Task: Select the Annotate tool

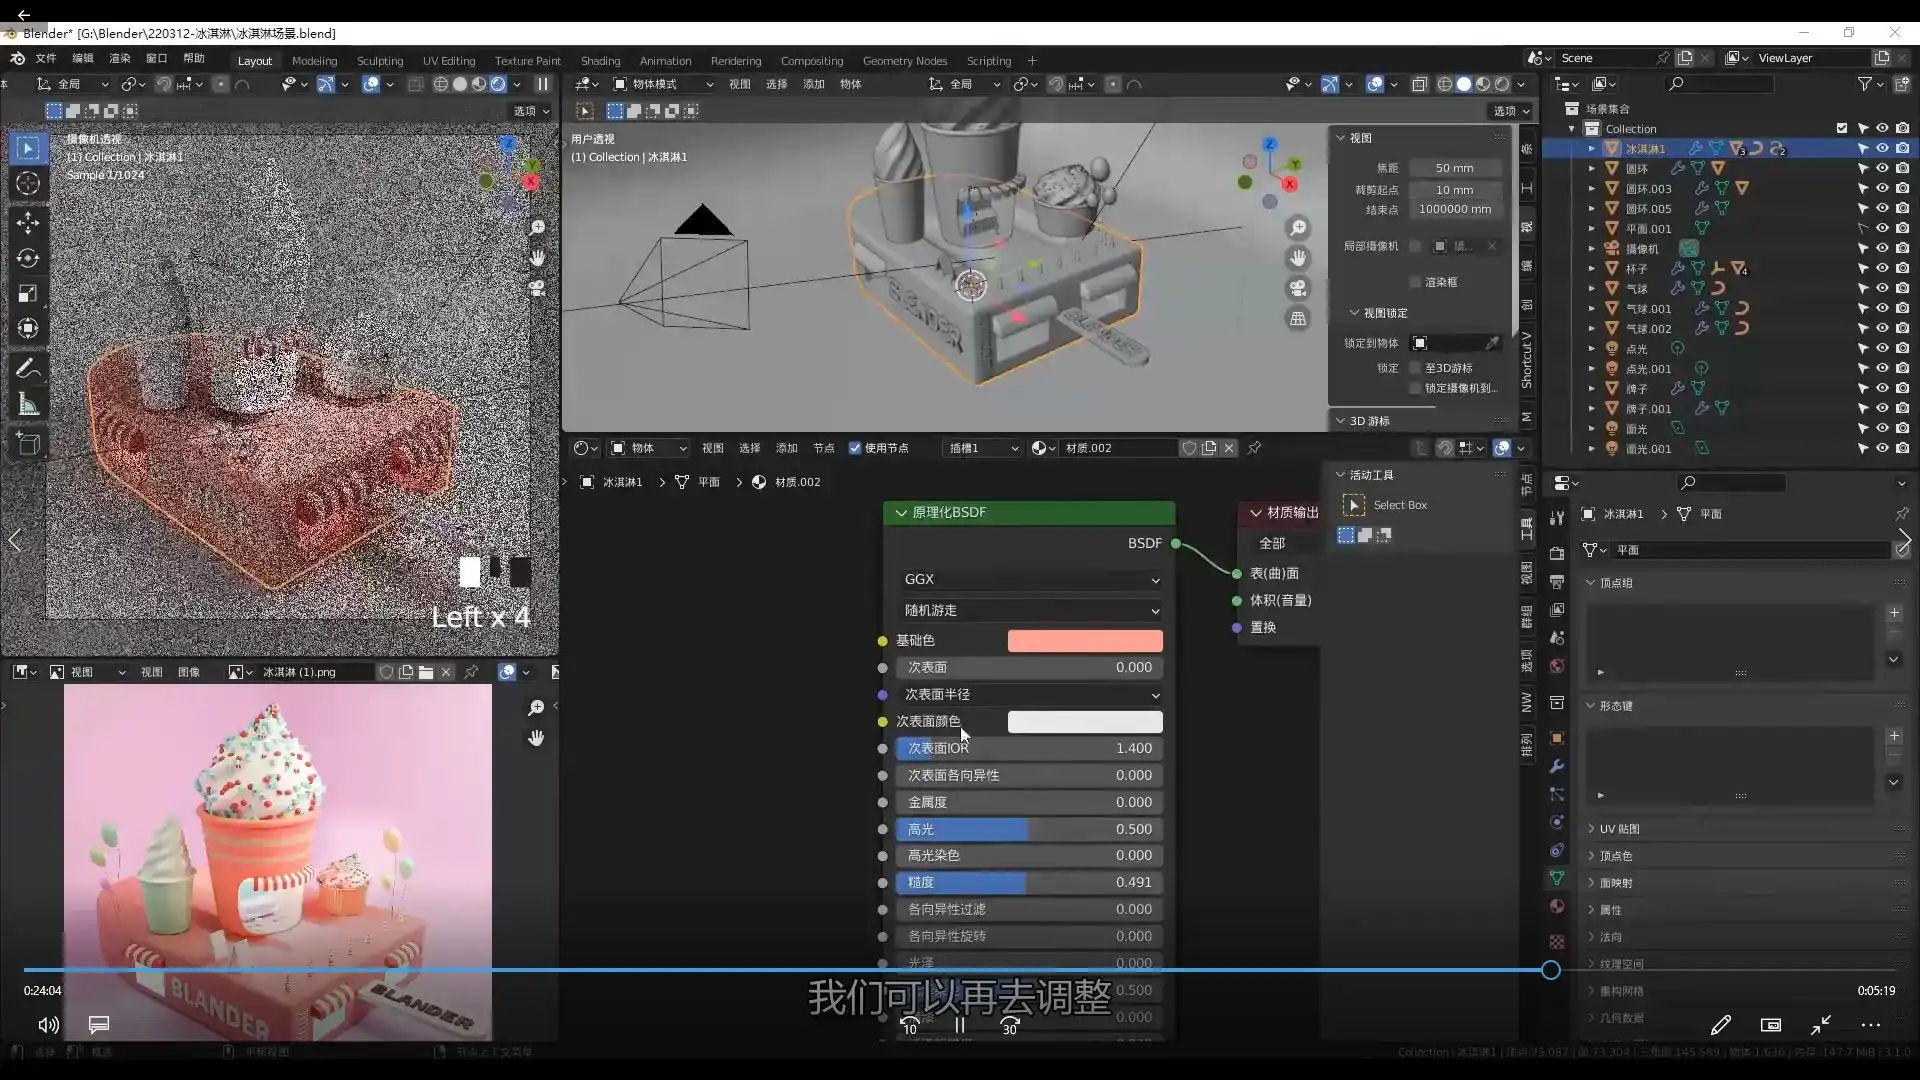Action: coord(28,368)
